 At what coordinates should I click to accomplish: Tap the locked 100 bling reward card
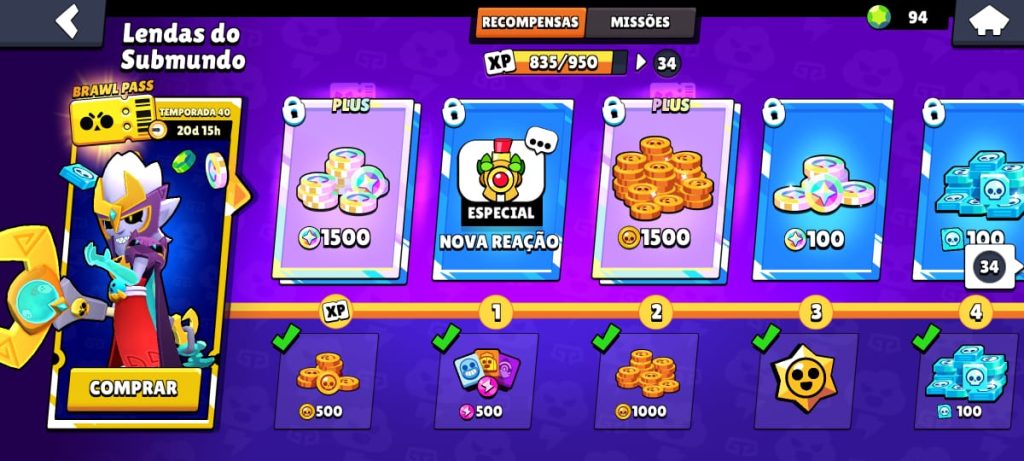point(823,191)
